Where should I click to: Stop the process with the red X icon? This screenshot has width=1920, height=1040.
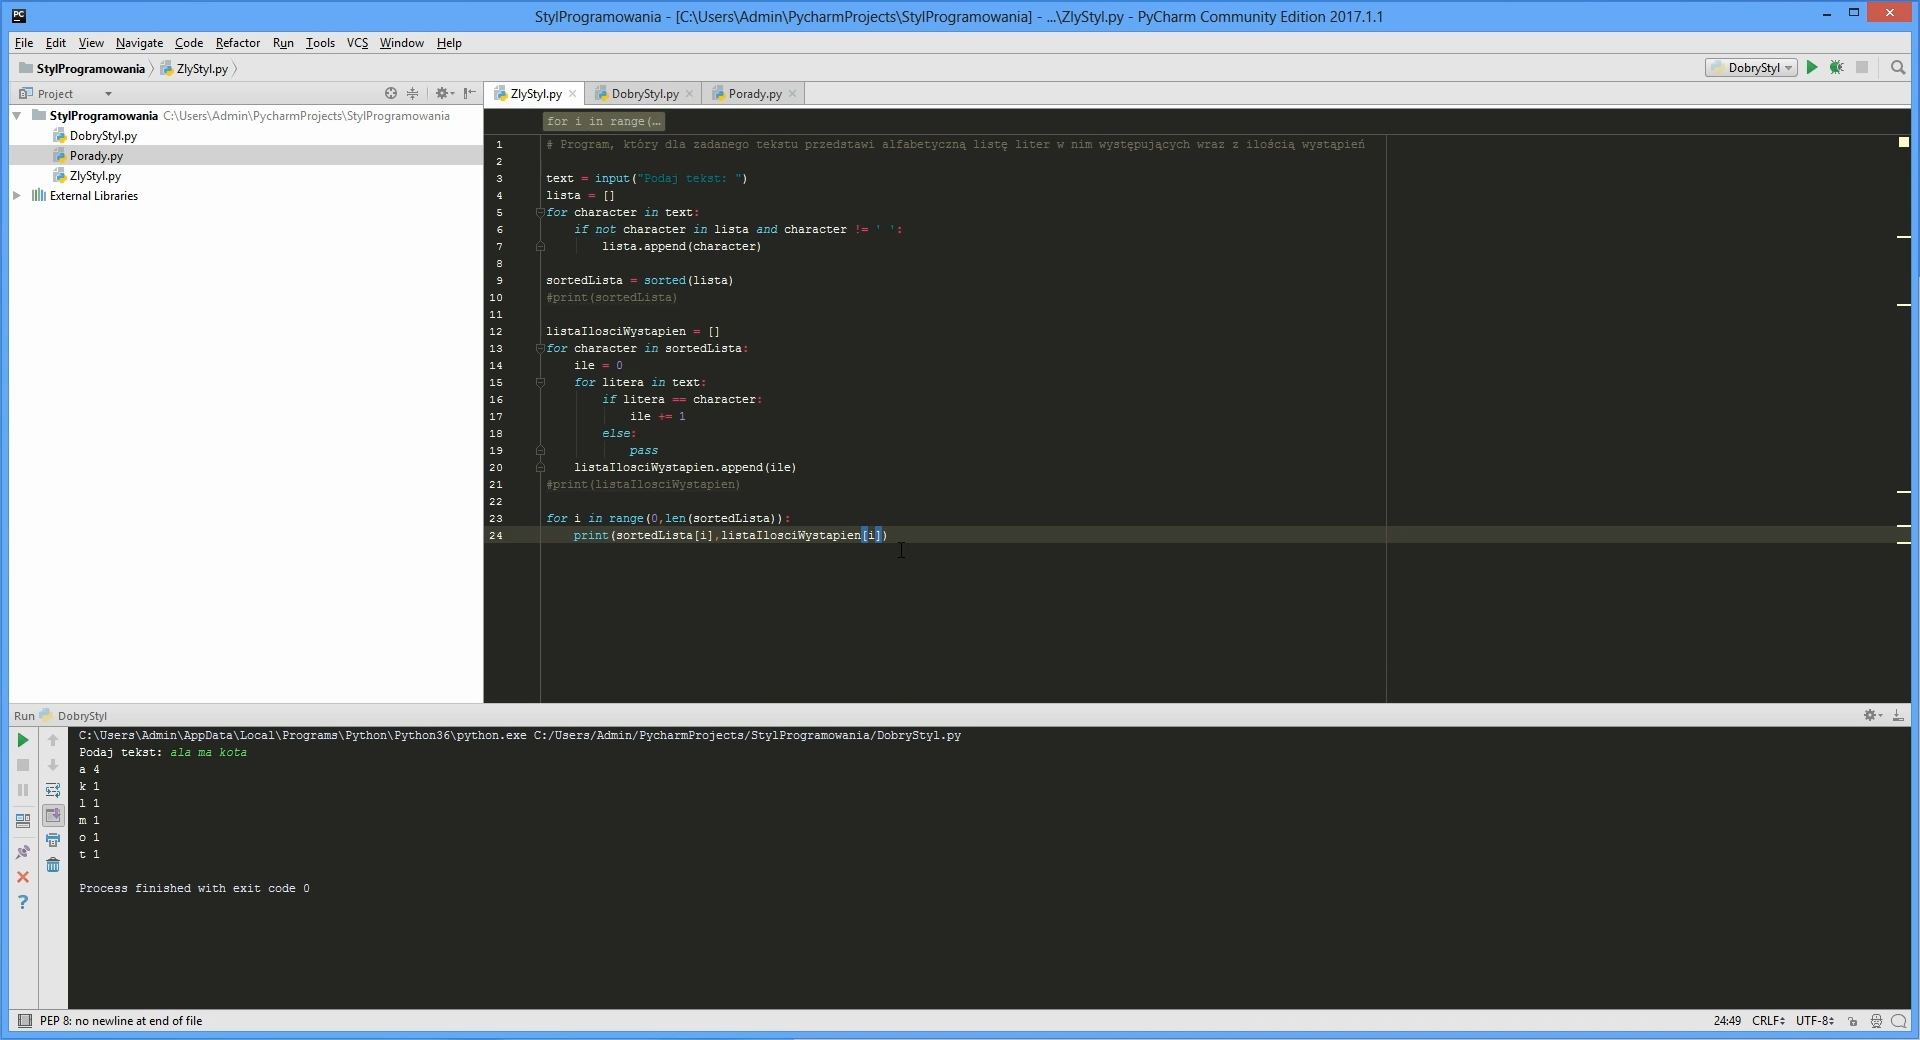[23, 877]
